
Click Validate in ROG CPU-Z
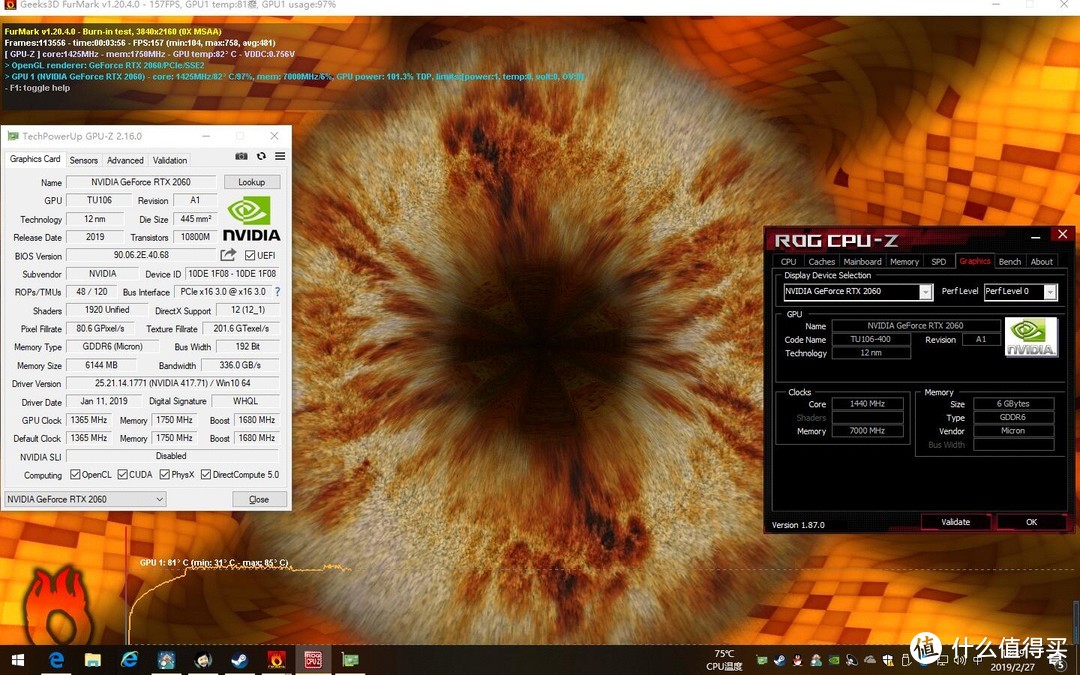click(x=955, y=522)
